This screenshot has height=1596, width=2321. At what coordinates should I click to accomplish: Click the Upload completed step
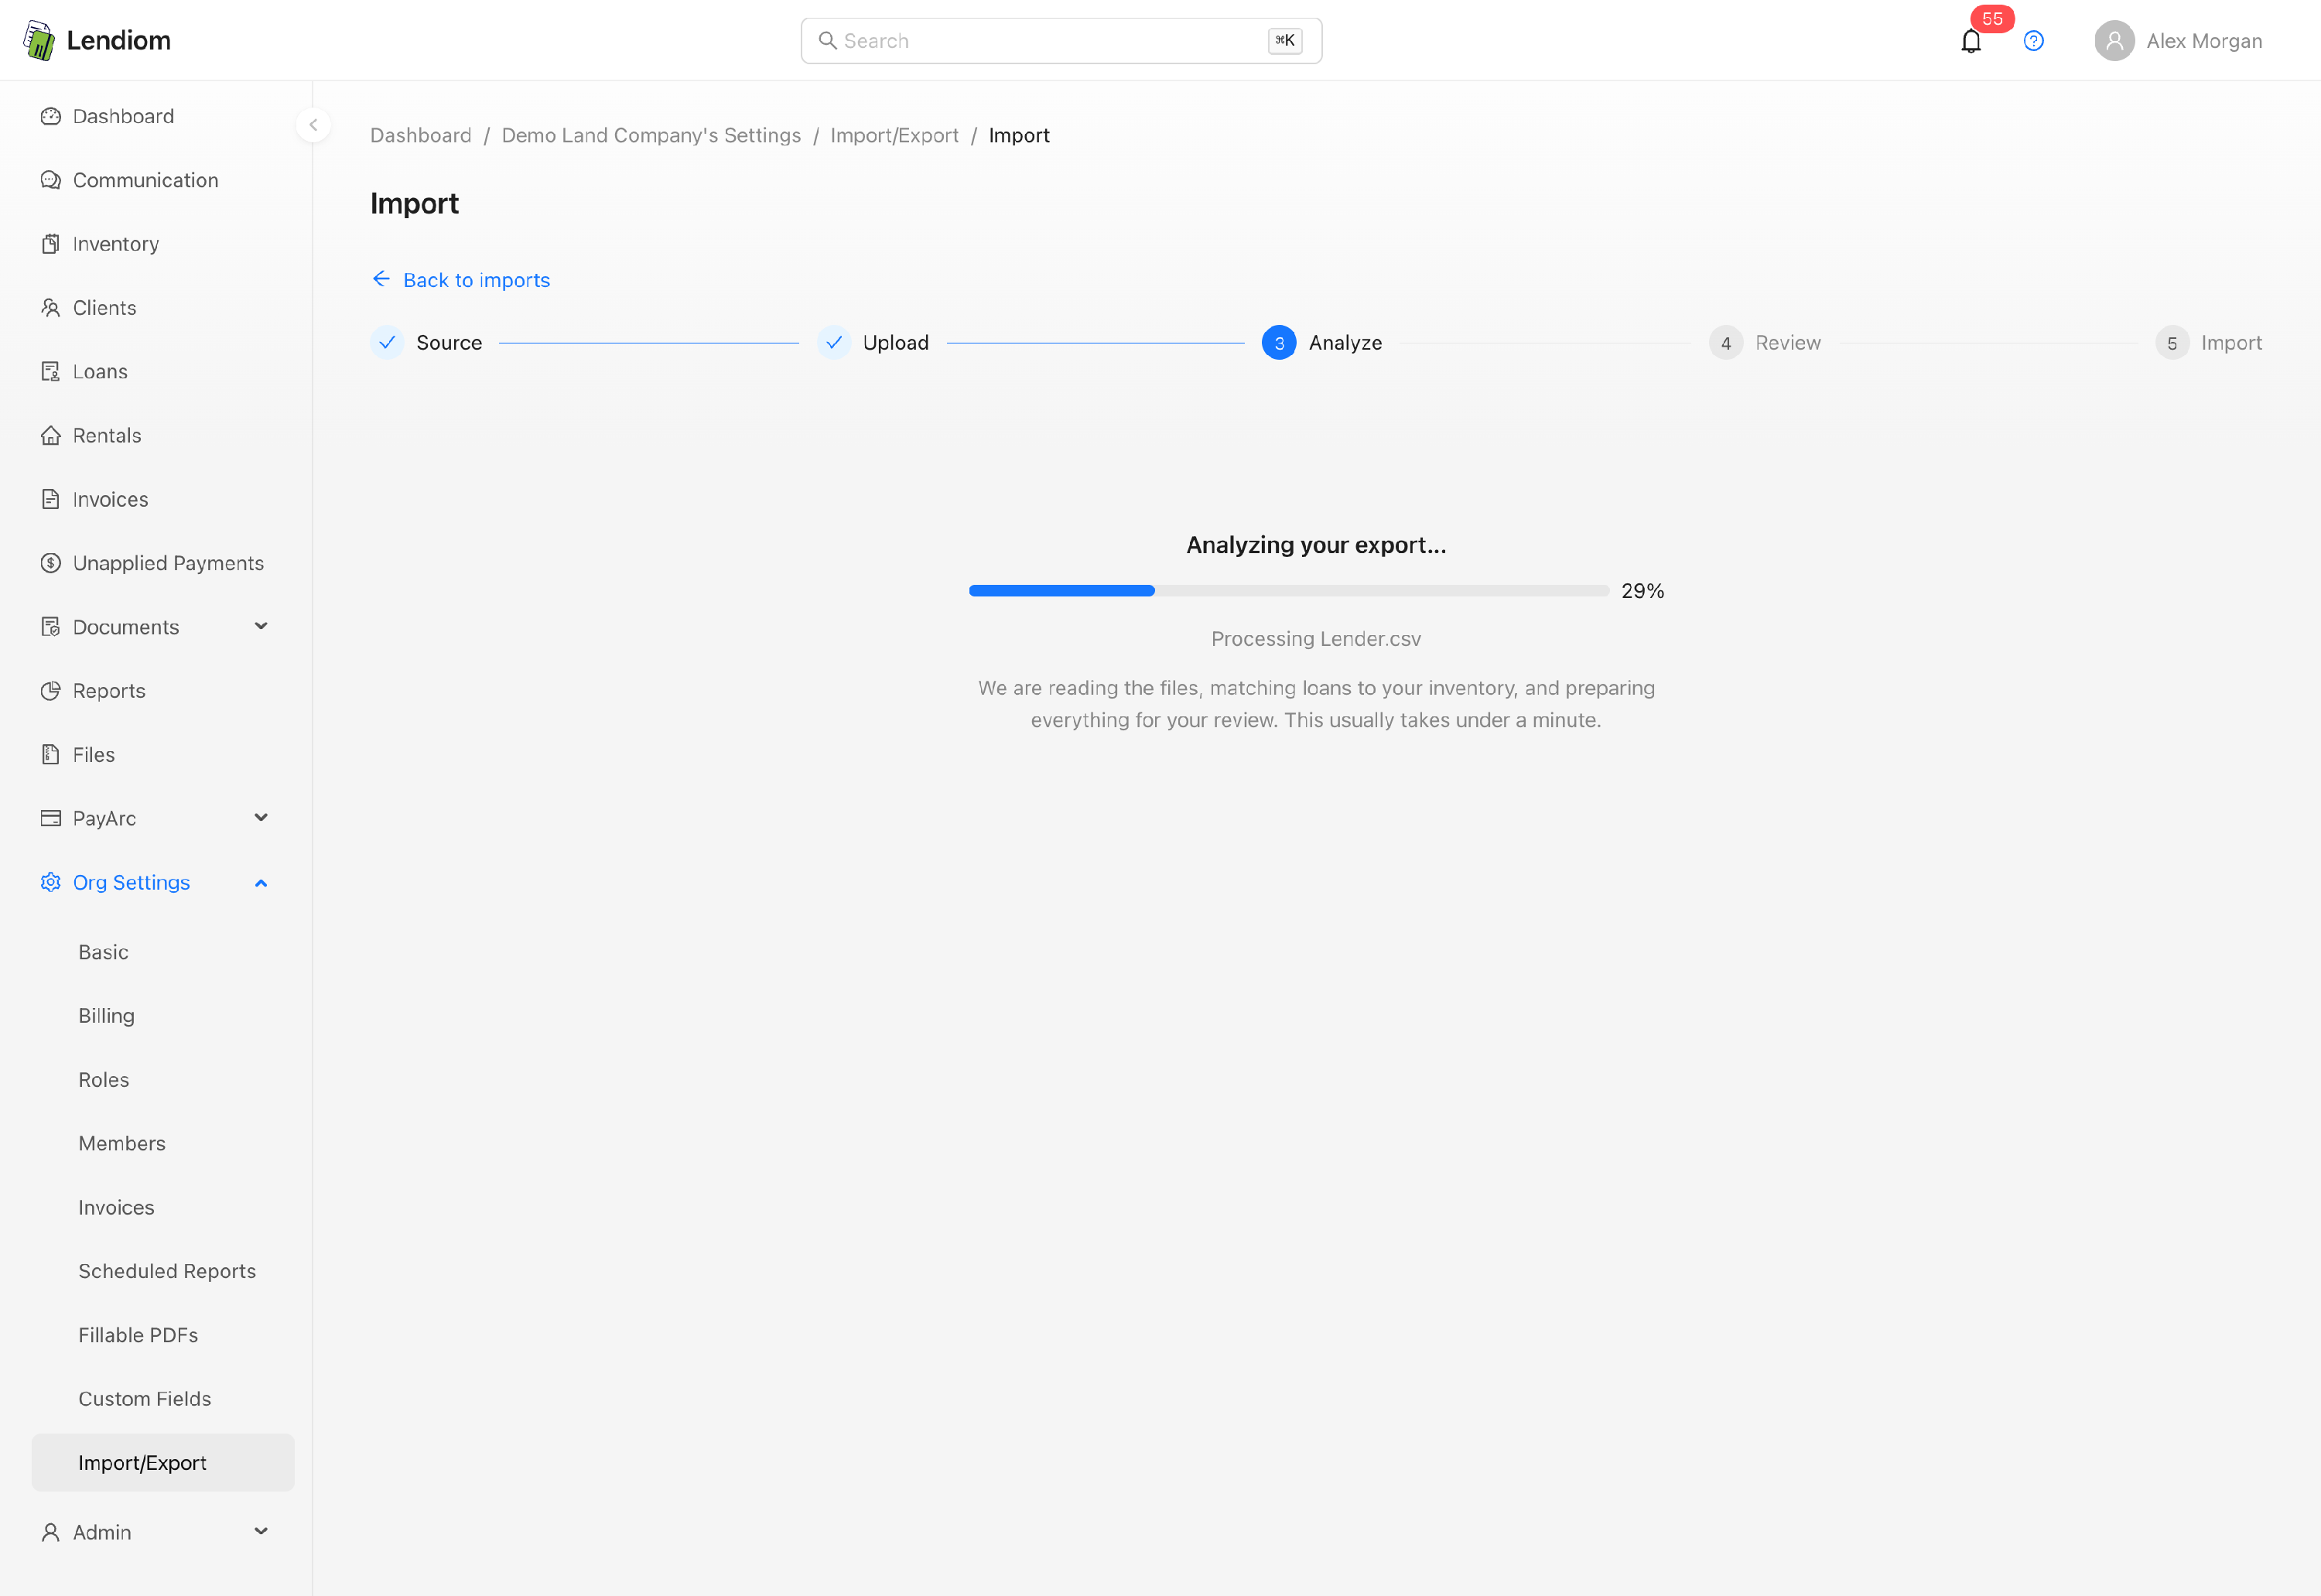[x=873, y=343]
